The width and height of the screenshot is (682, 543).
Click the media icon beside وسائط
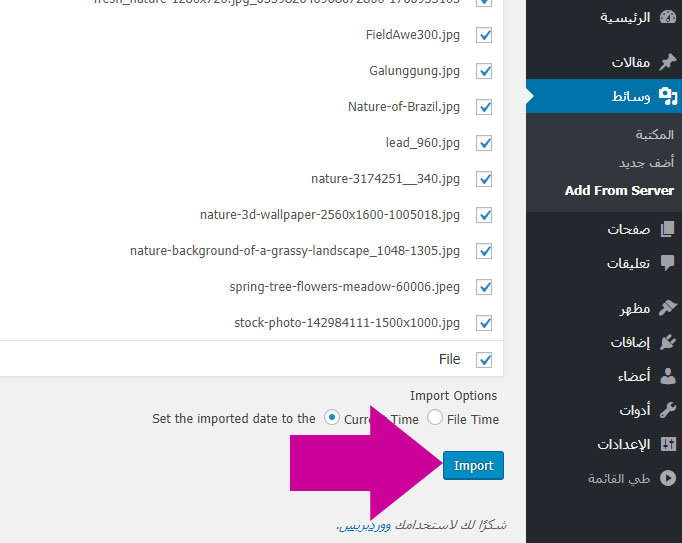coord(668,96)
